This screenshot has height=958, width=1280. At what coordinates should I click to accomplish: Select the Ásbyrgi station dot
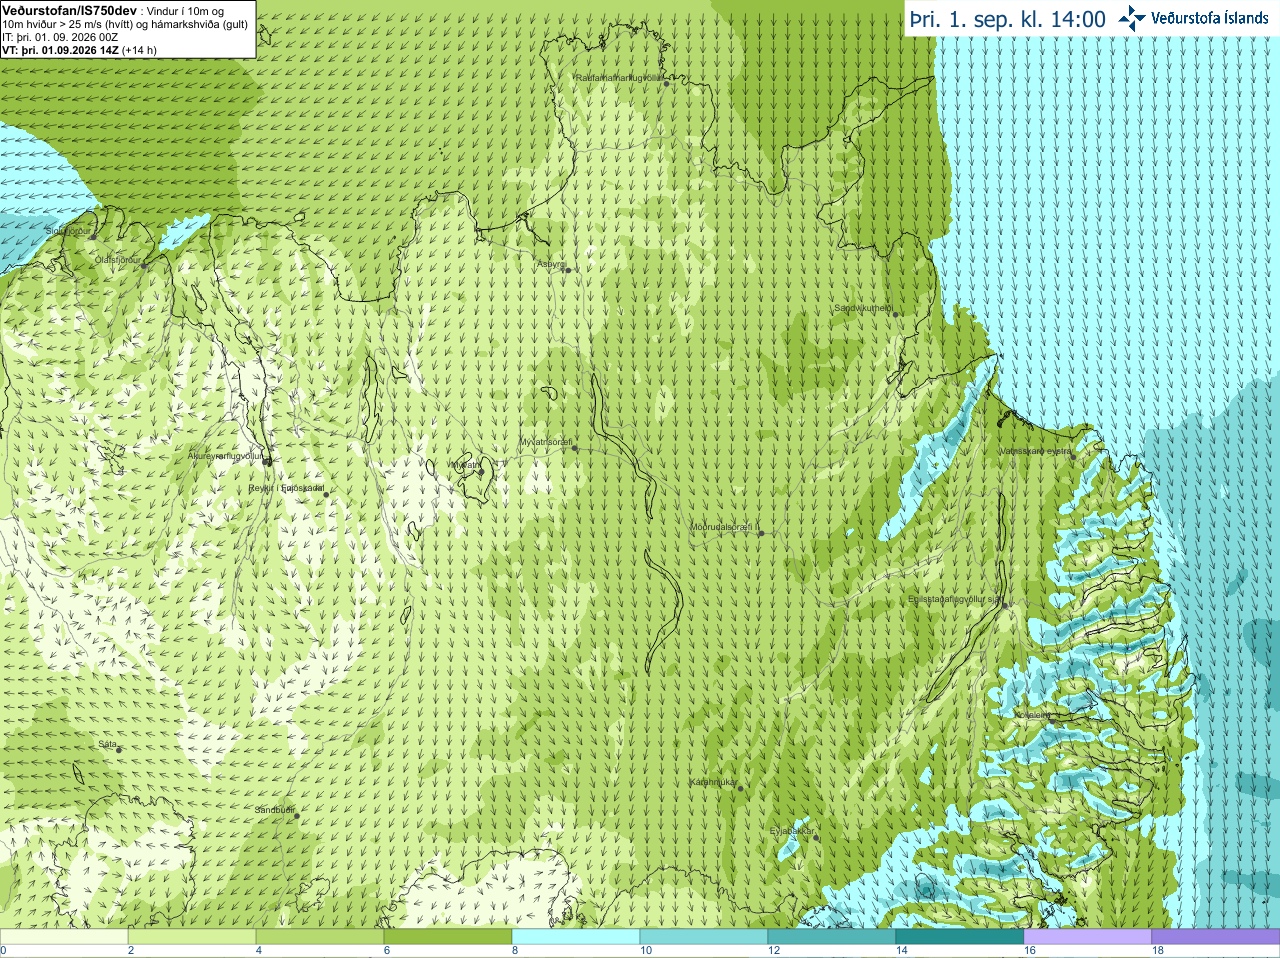click(566, 270)
